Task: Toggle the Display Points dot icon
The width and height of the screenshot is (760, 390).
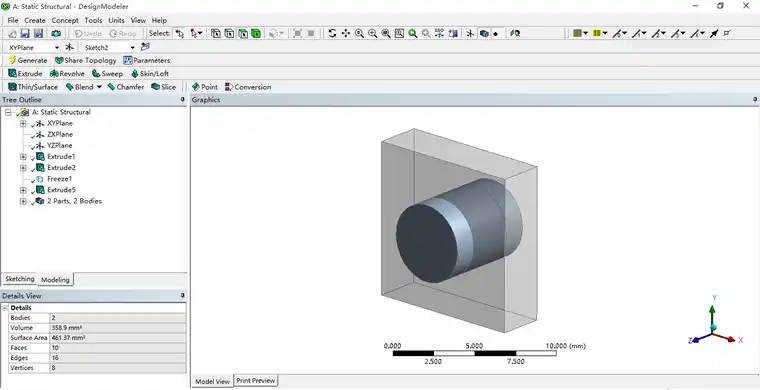Action: [495, 34]
